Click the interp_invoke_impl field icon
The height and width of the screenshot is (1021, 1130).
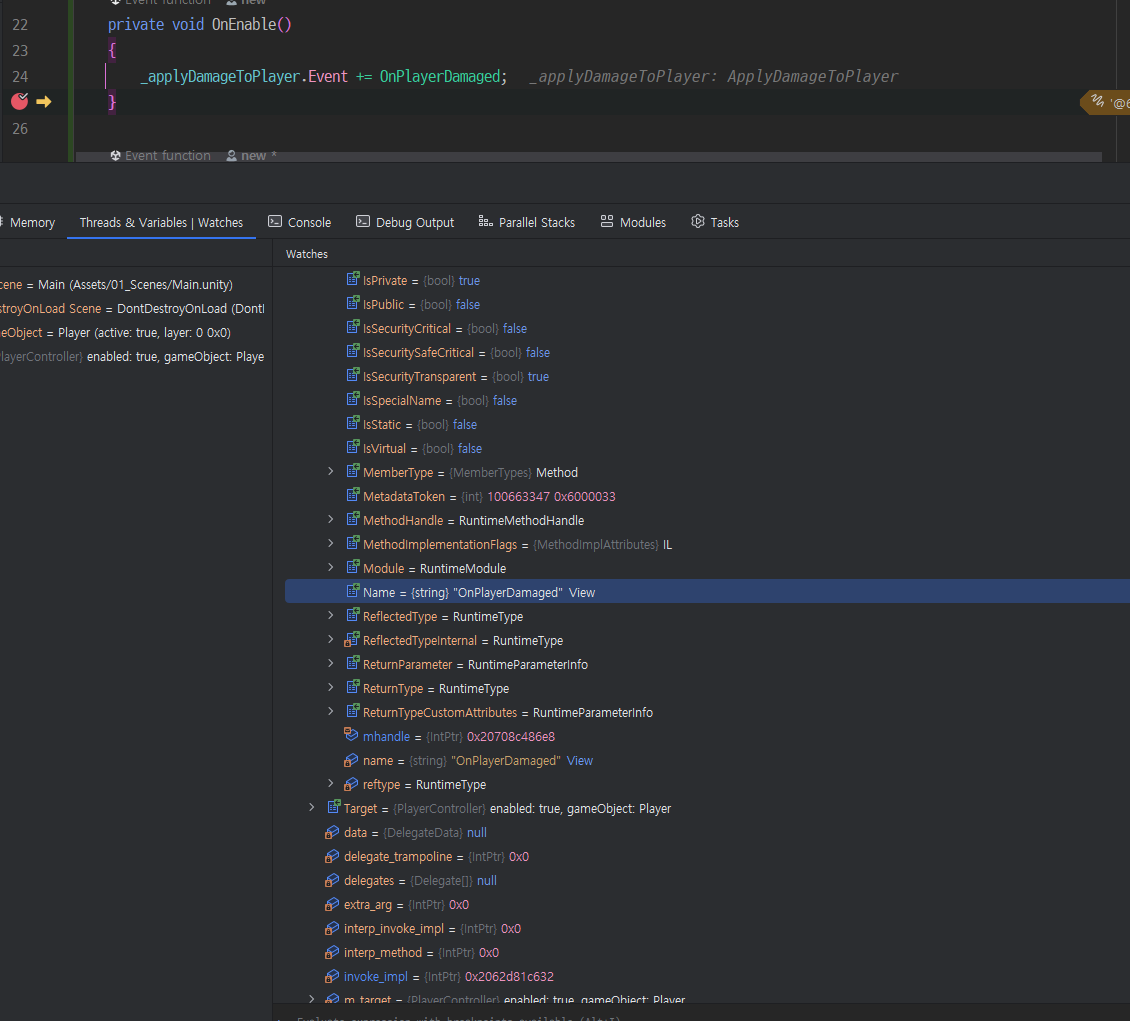pos(332,928)
